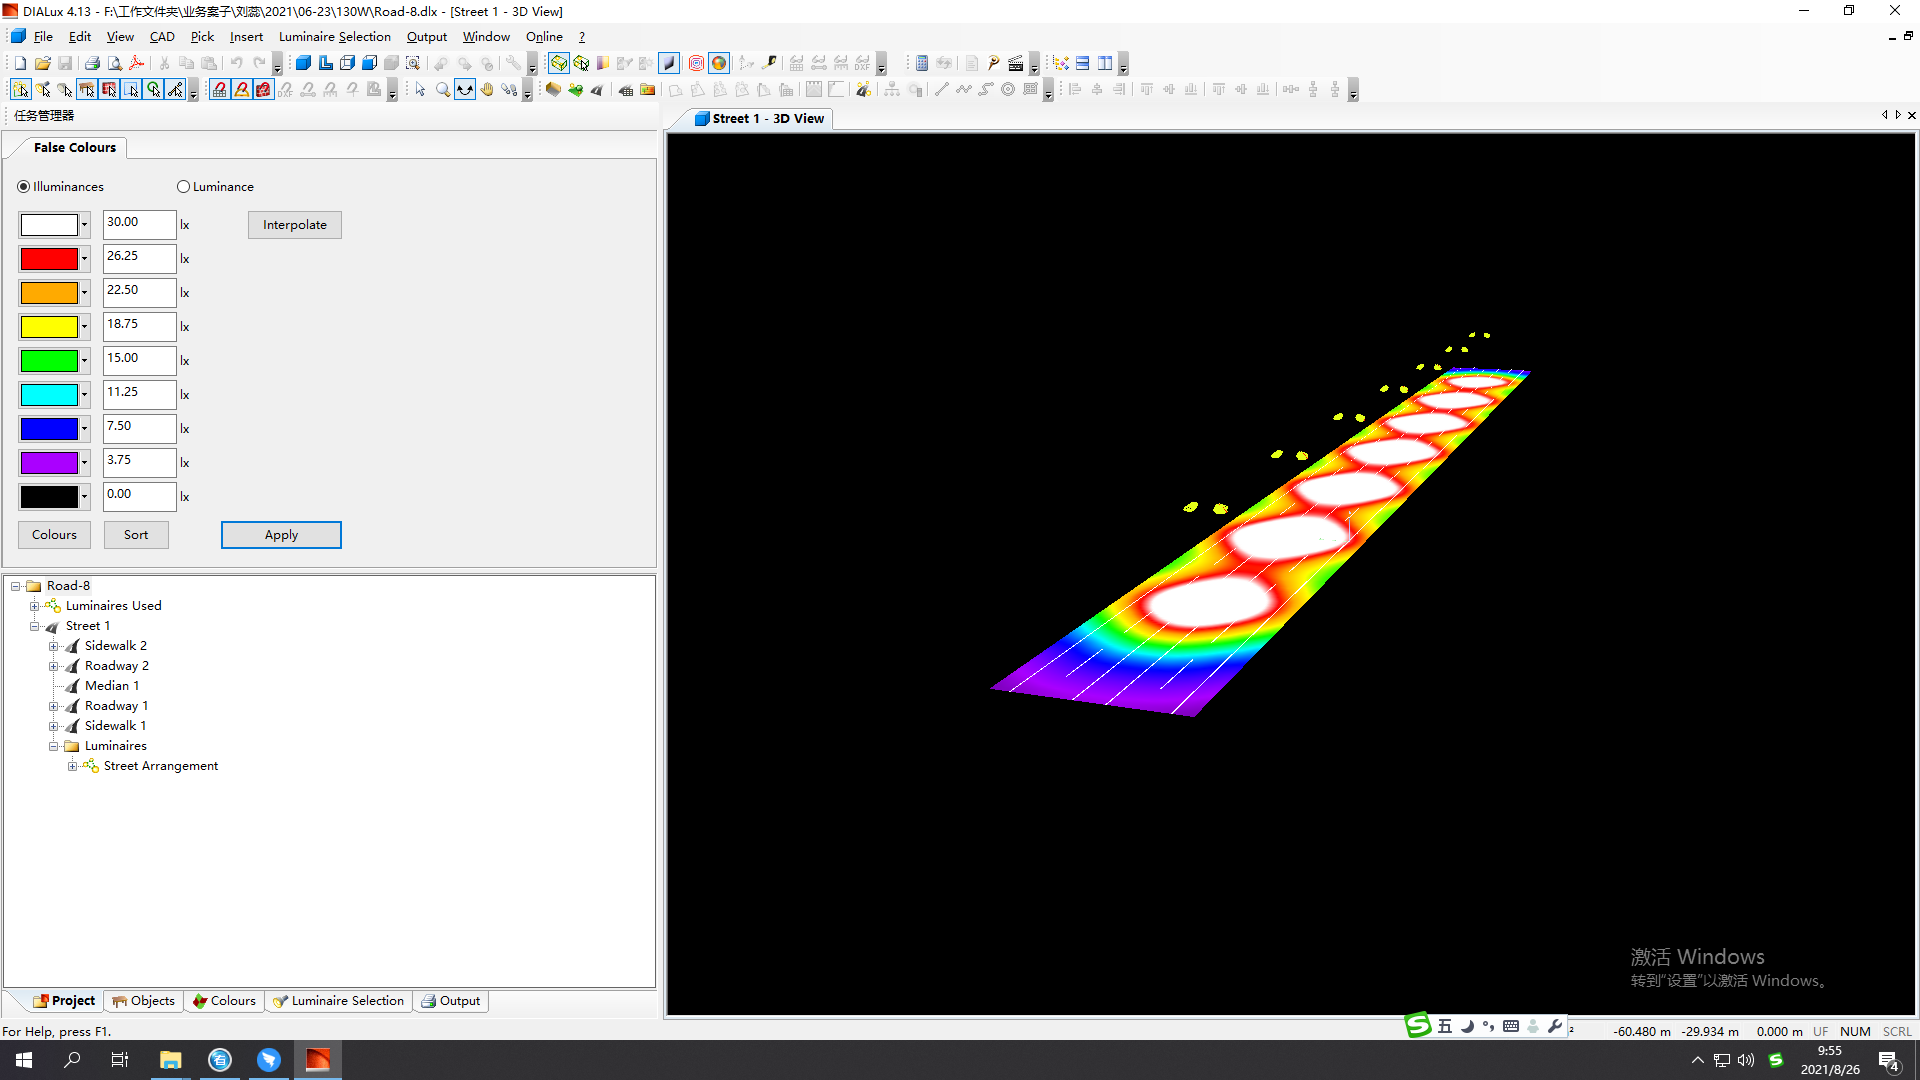The width and height of the screenshot is (1920, 1080).
Task: Select the wireframe cube view icon
Action: pos(347,63)
